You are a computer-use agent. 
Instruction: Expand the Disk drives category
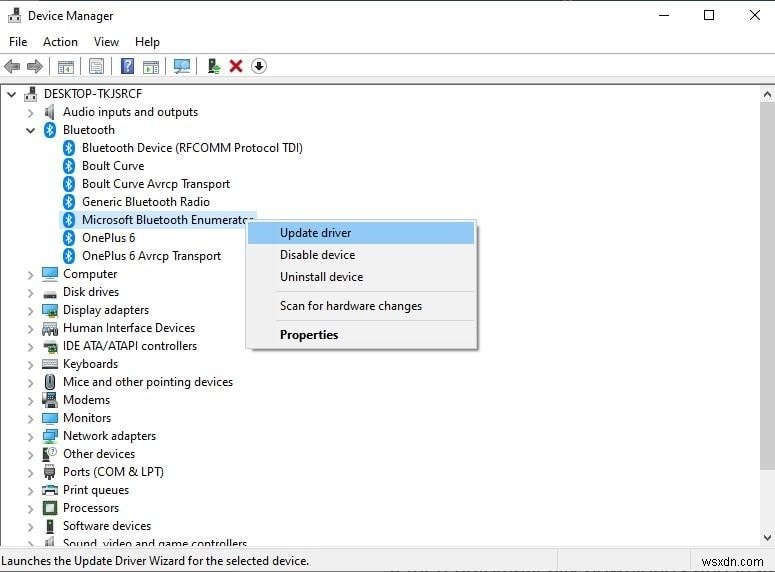(x=31, y=293)
